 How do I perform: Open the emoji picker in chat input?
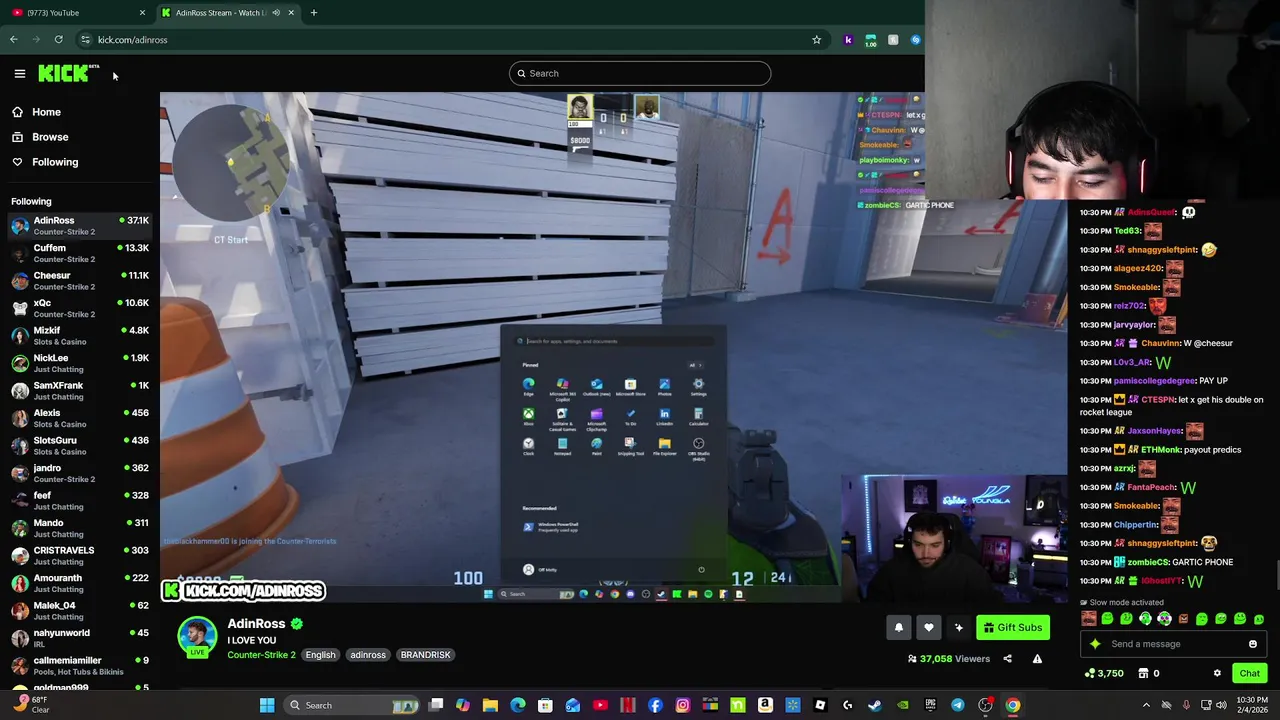[x=1252, y=644]
